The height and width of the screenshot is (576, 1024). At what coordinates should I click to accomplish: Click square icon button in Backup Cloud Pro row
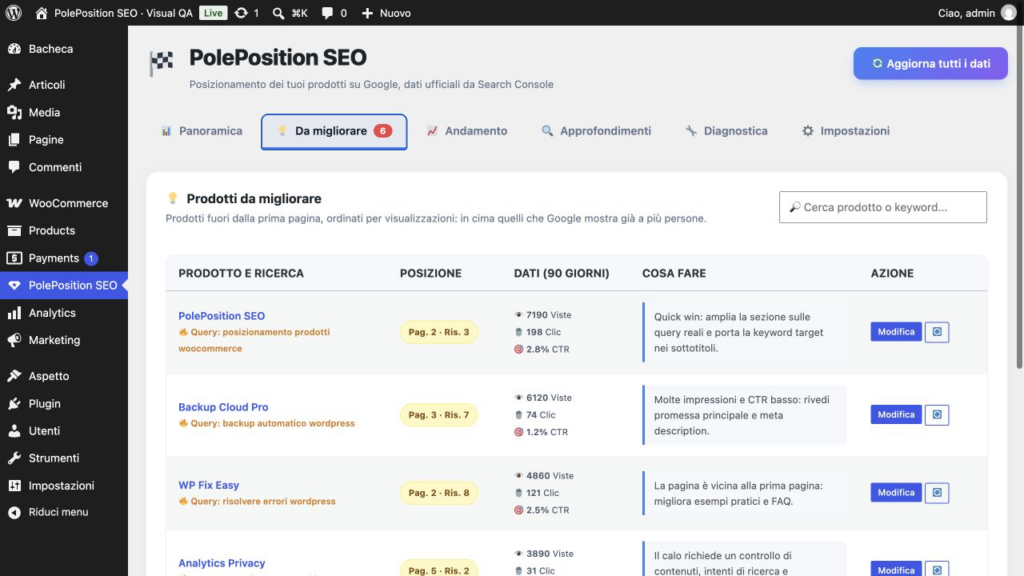936,415
